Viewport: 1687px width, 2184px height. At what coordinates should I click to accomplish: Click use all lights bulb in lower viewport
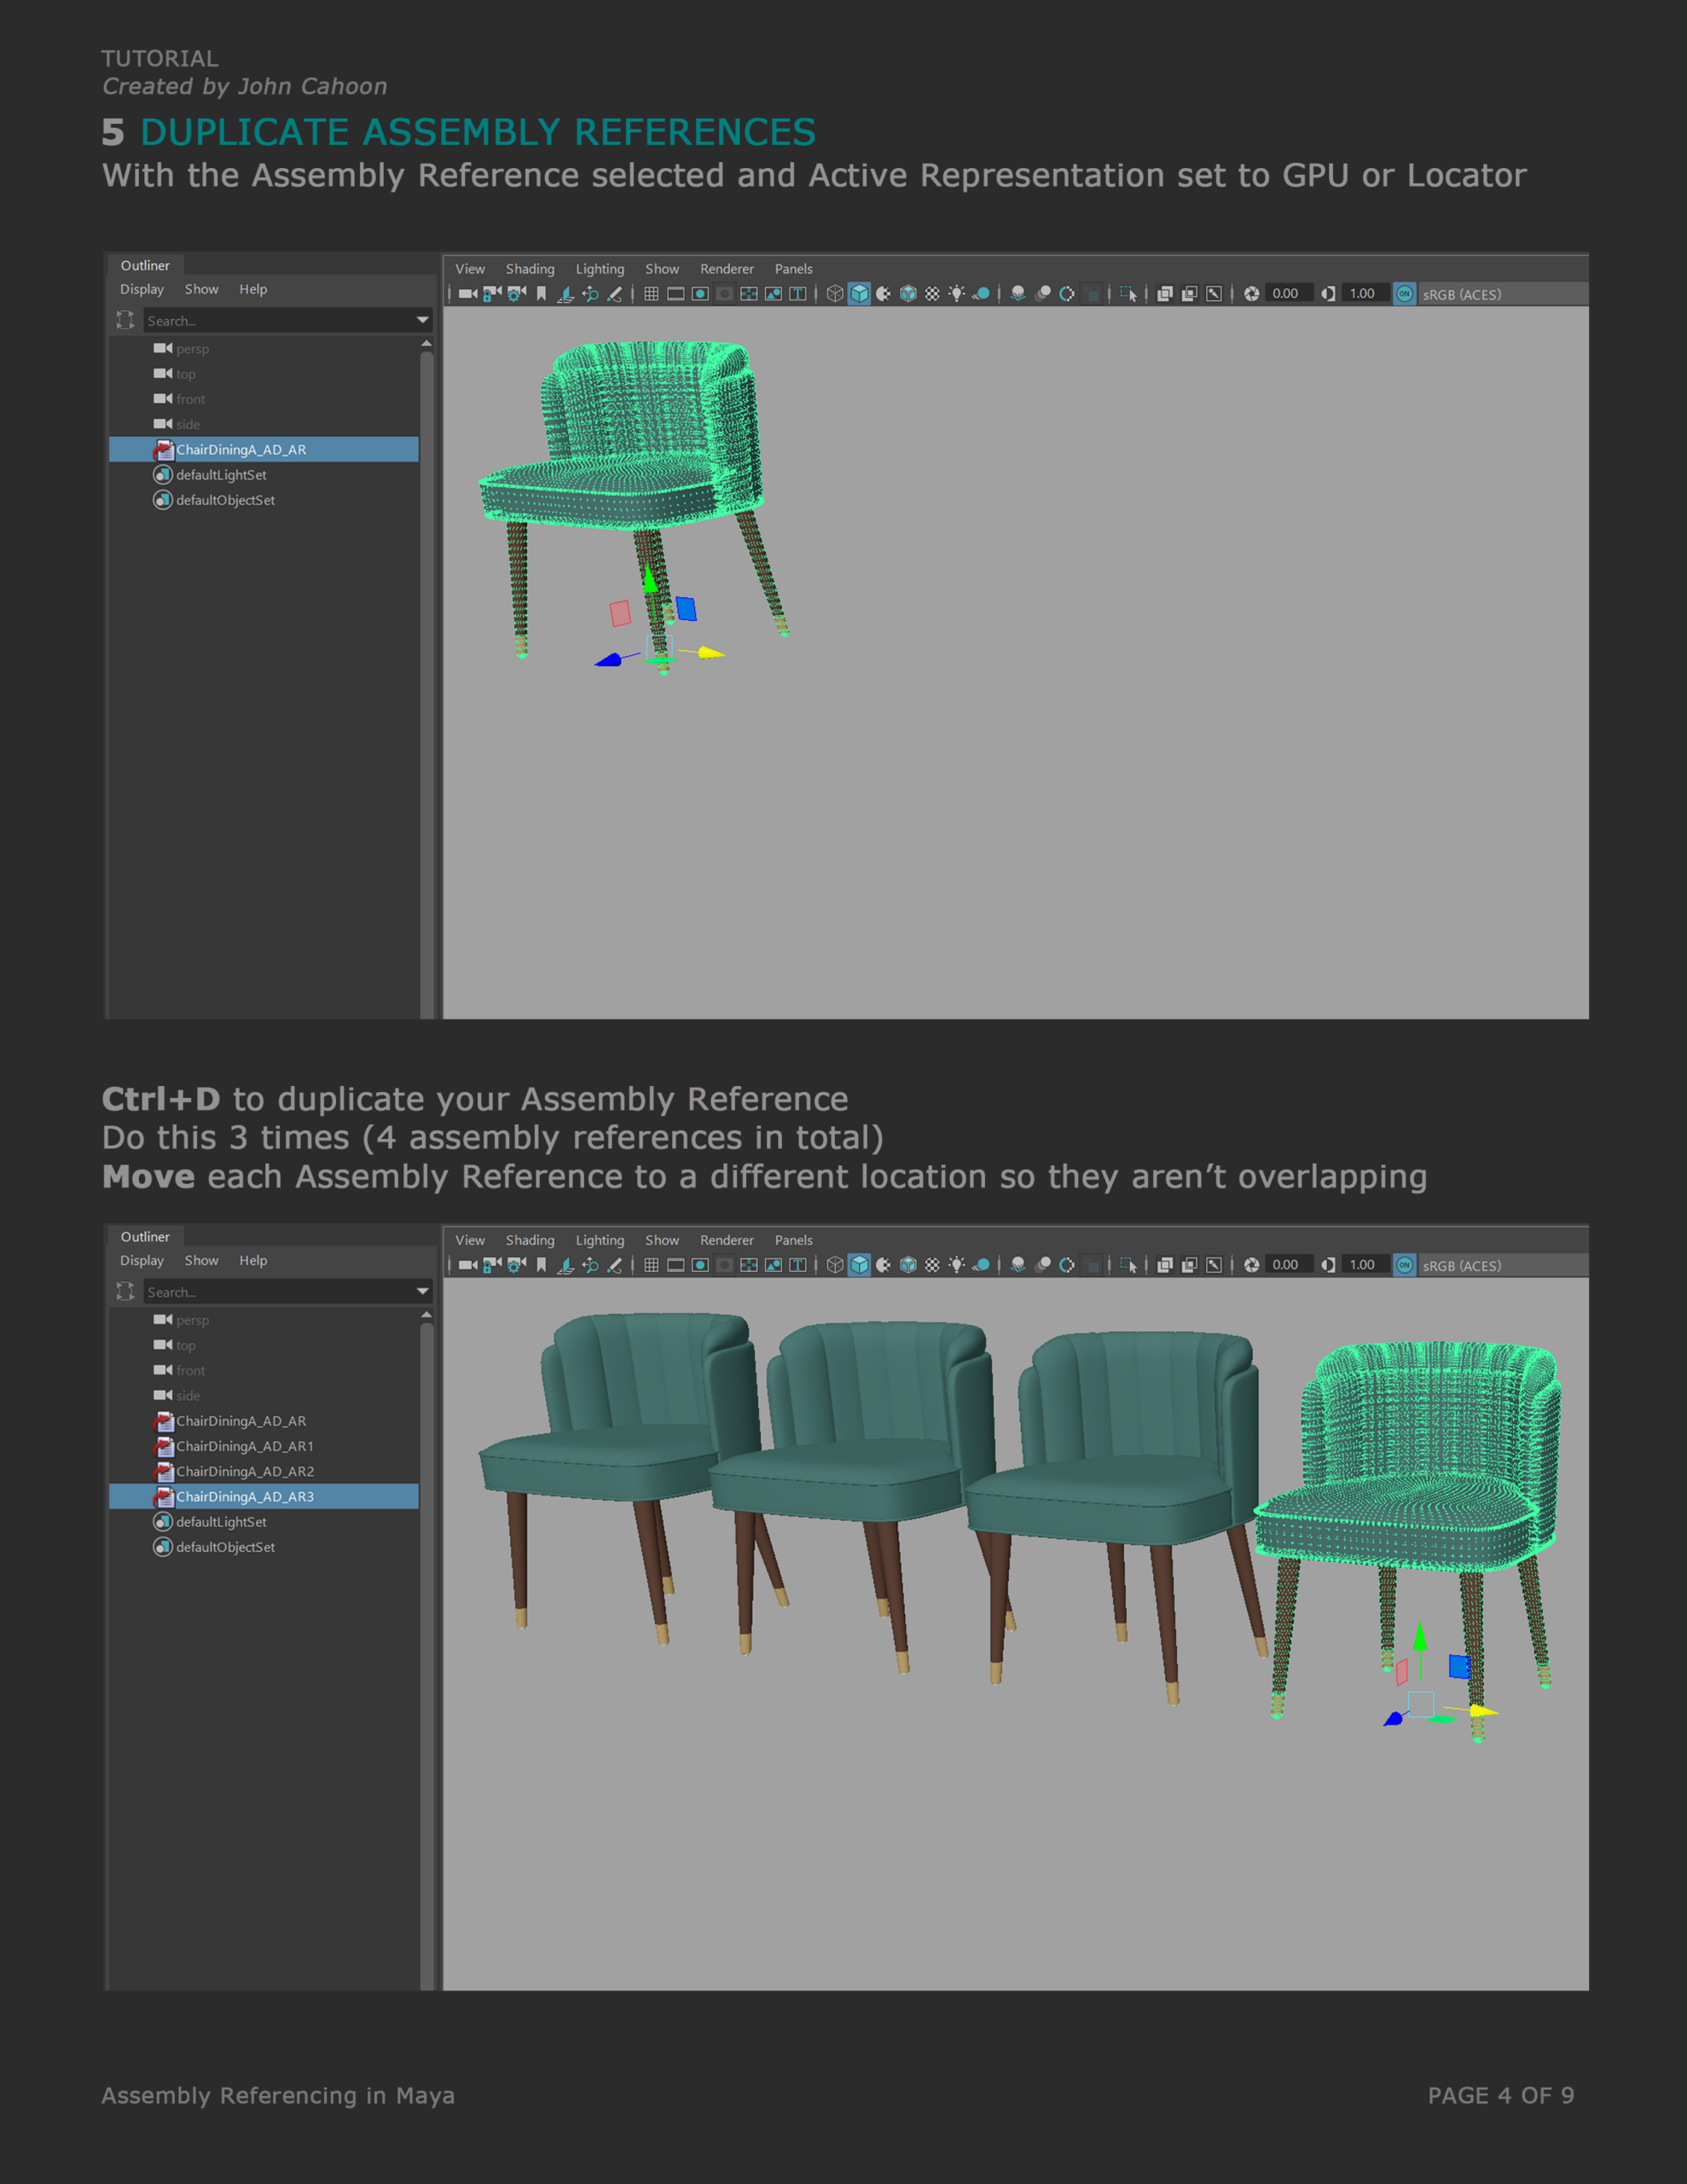957,1265
